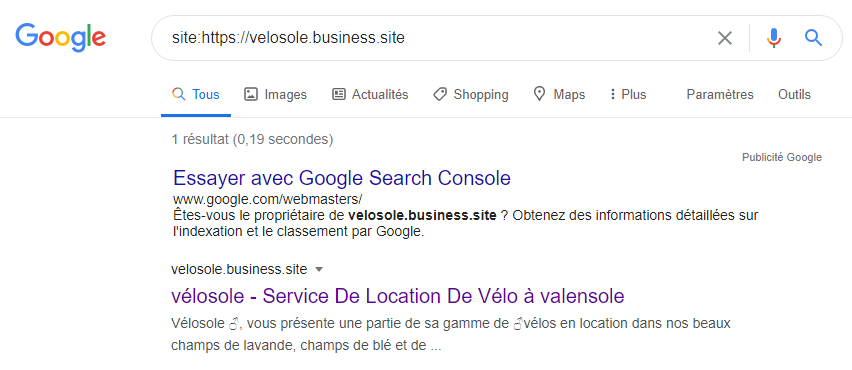Click the Maps pin icon

coord(539,95)
